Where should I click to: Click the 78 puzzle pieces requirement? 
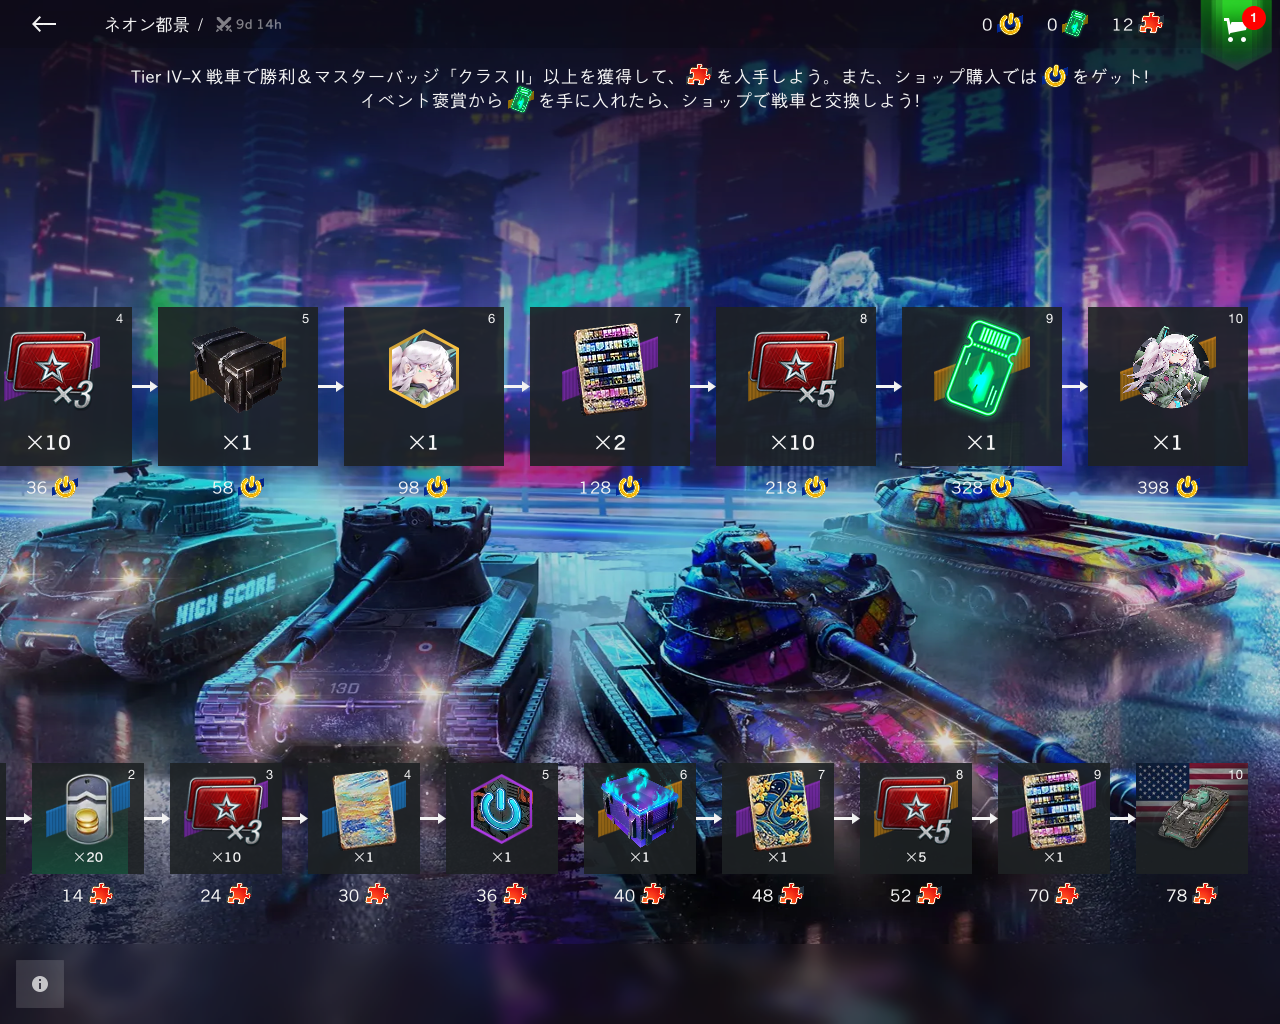[x=1191, y=895]
